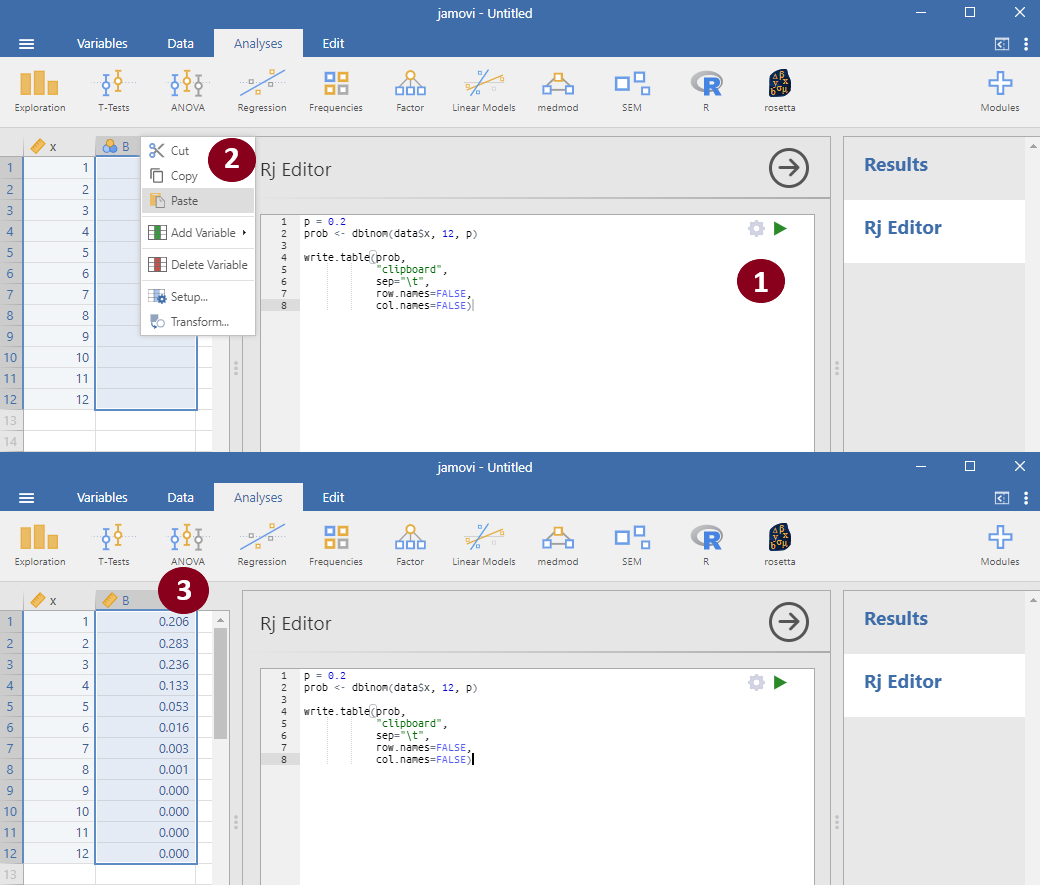Open Frequencies menu in top window
1040x885 pixels.
[x=336, y=92]
